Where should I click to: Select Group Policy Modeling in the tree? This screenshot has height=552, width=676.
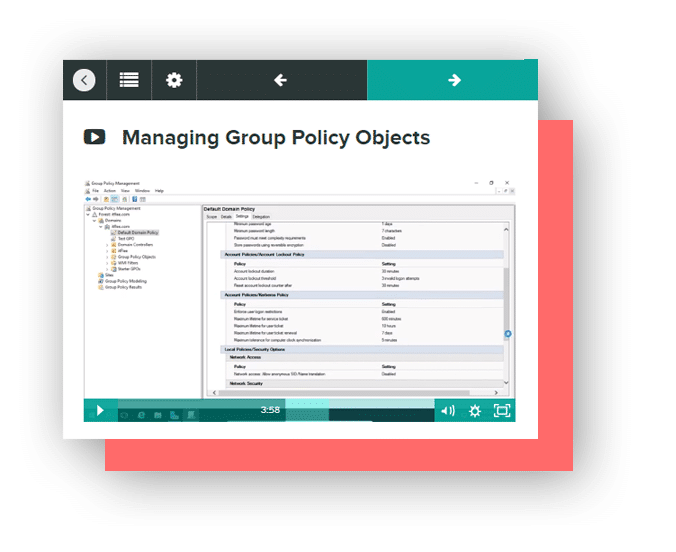click(124, 281)
